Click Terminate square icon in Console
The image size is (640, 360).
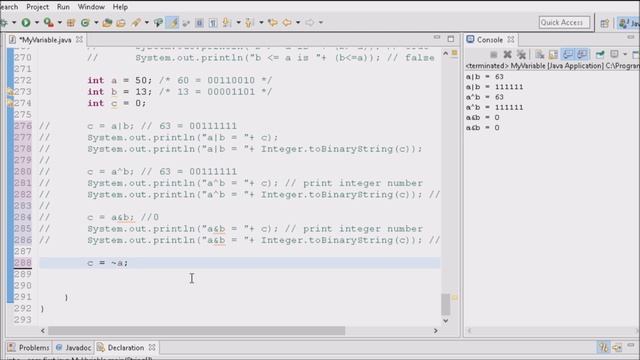493,54
